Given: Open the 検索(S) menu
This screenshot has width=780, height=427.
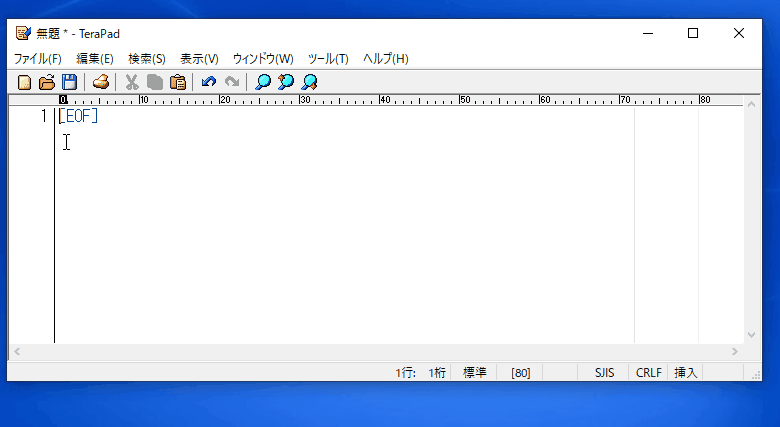Looking at the screenshot, I should coord(147,59).
